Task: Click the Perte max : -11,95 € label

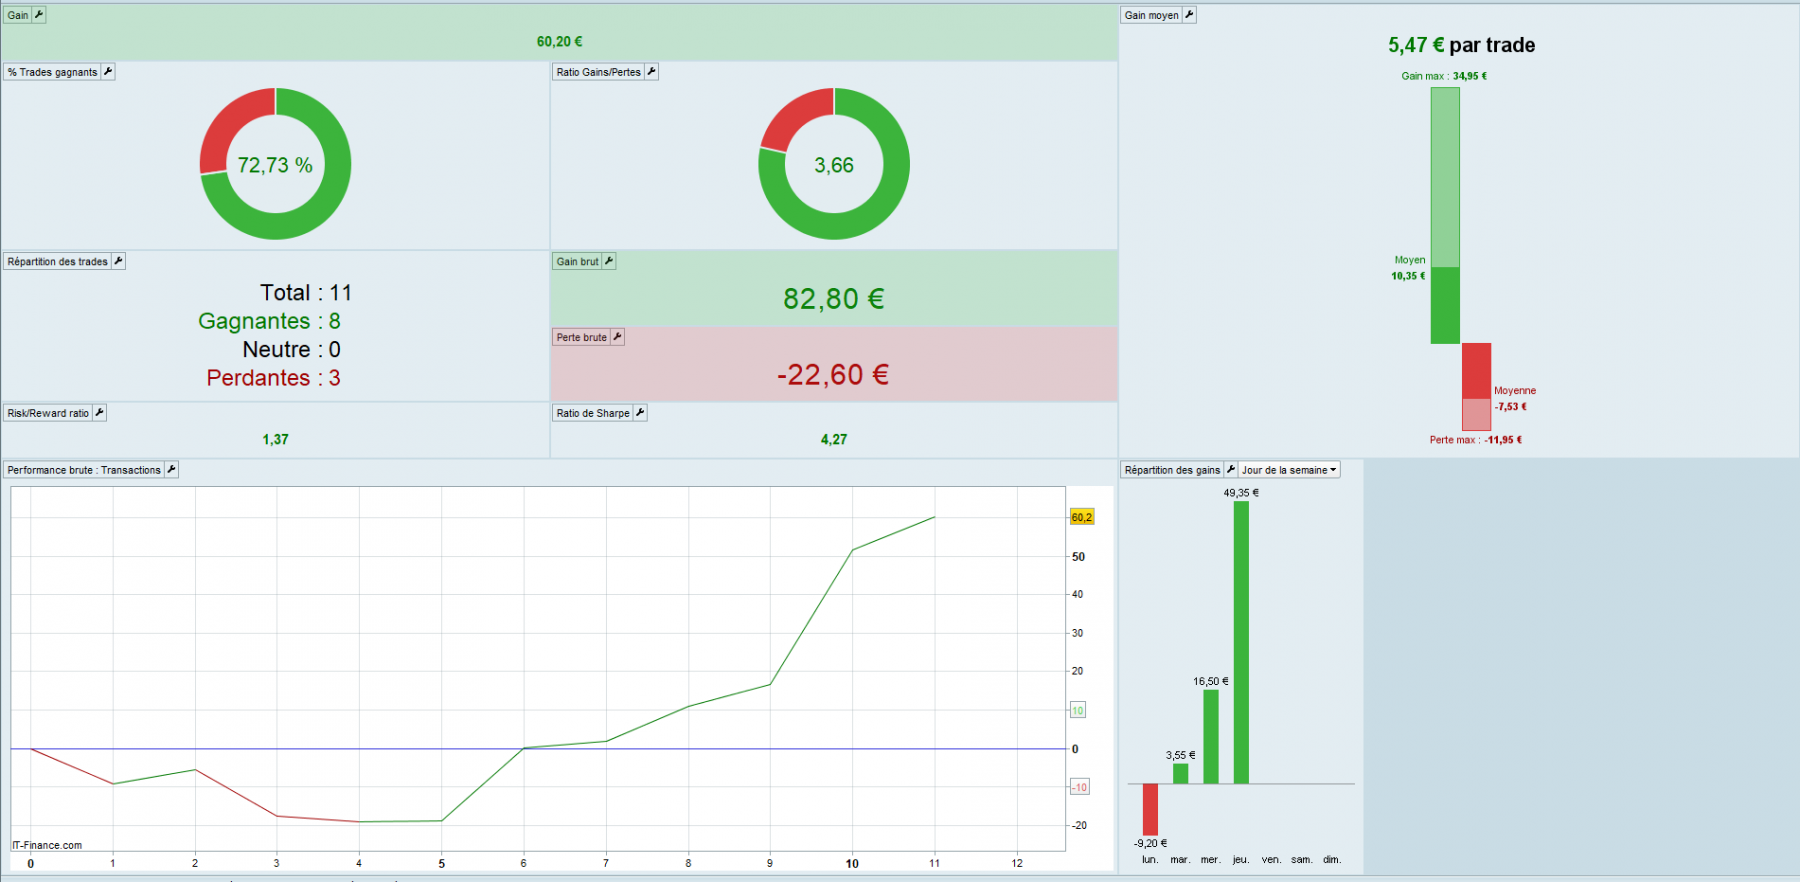Action: (x=1476, y=440)
